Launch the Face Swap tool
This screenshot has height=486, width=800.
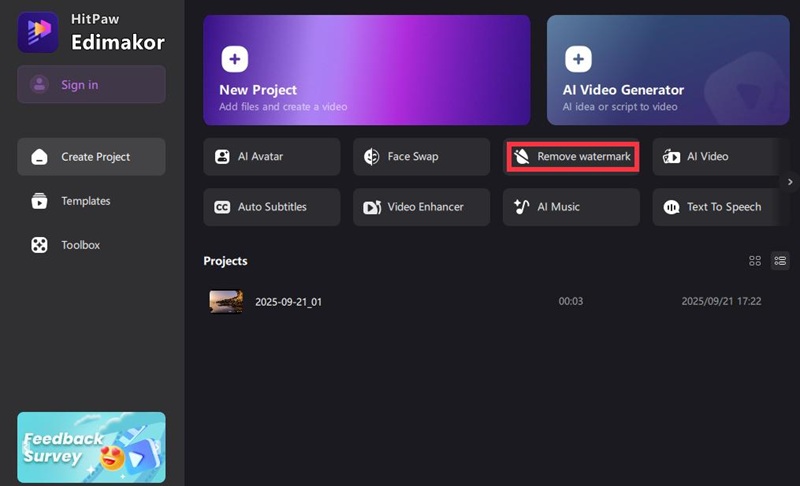(421, 157)
